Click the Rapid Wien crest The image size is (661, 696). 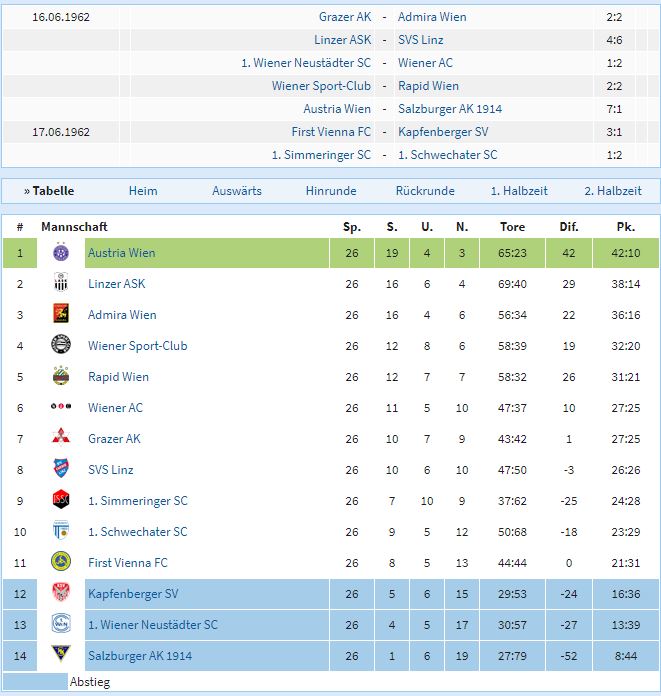[61, 375]
